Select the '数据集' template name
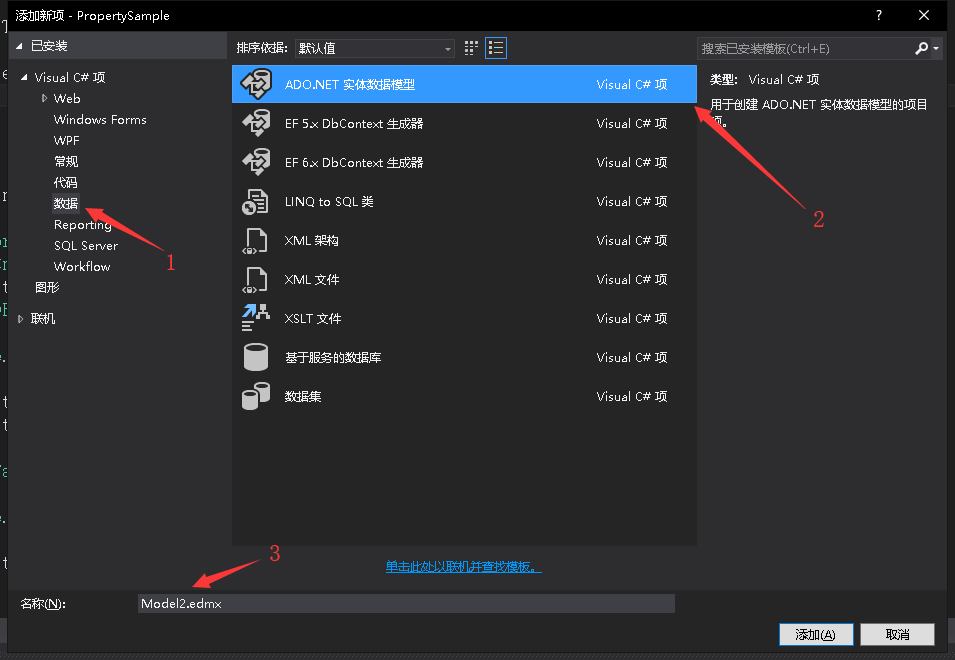The width and height of the screenshot is (955, 660). click(x=303, y=396)
